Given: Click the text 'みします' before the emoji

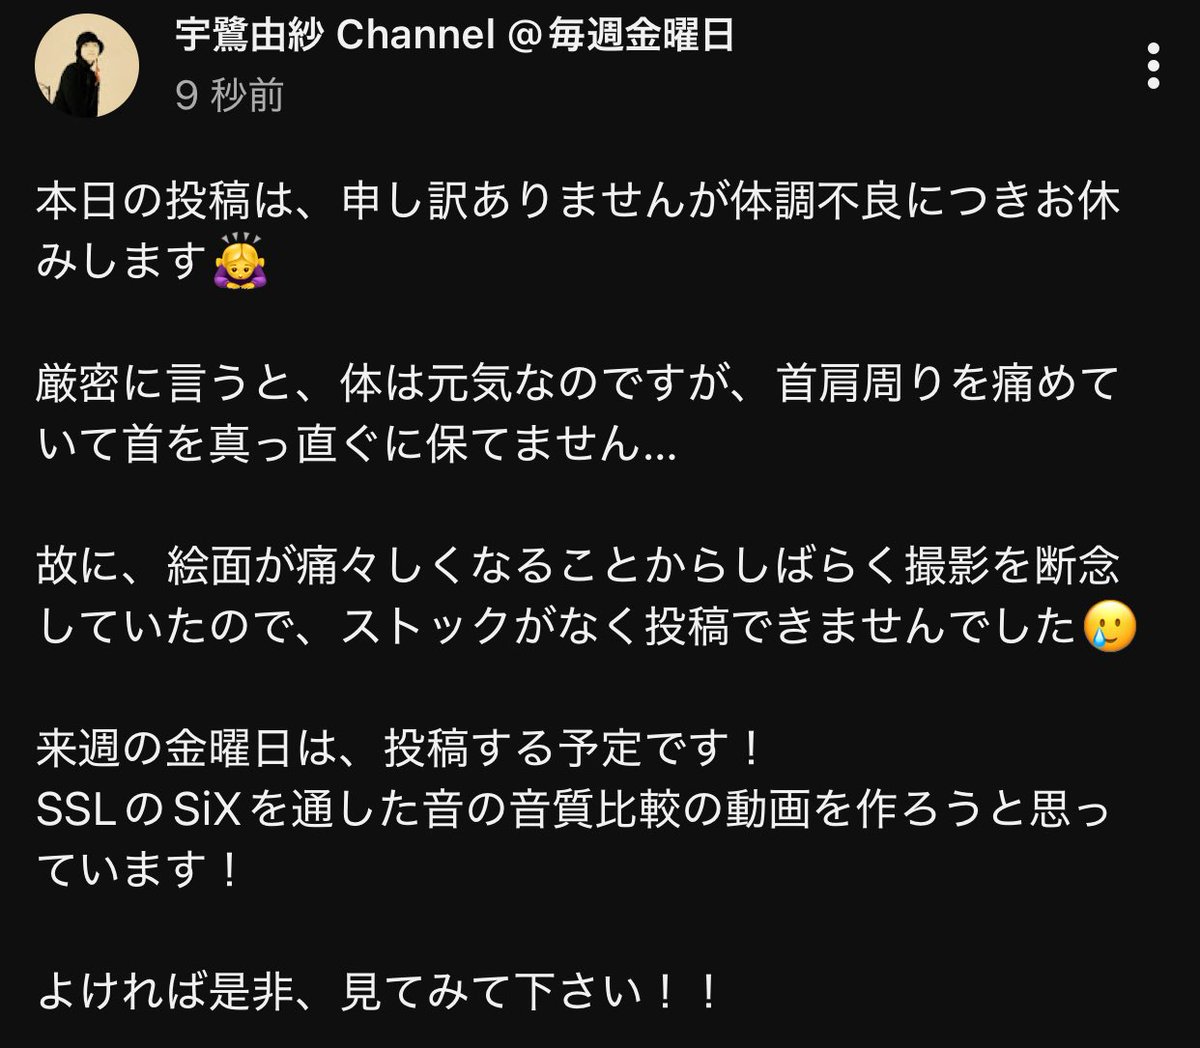Looking at the screenshot, I should pos(123,264).
